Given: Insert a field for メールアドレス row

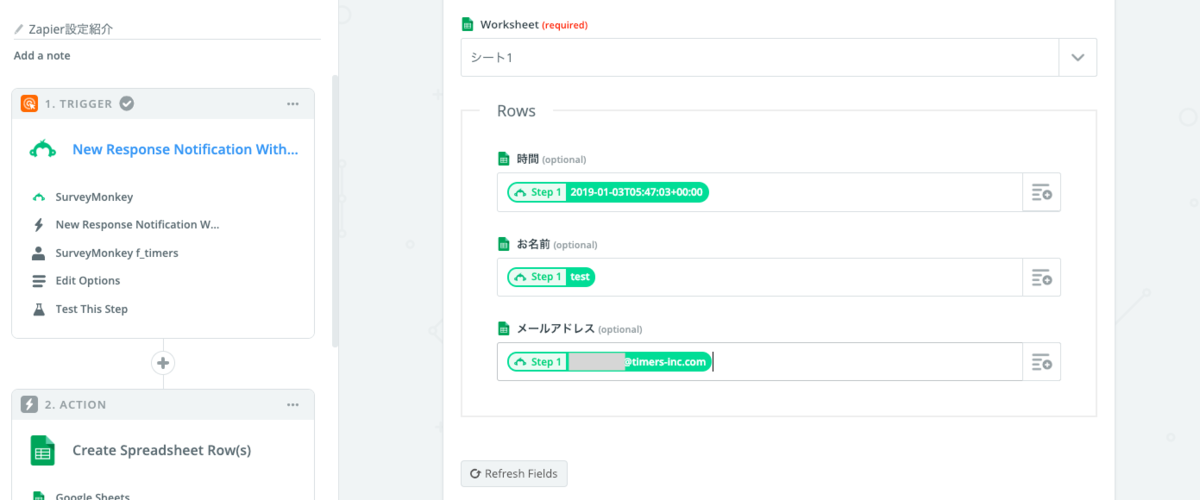Looking at the screenshot, I should click(1041, 362).
